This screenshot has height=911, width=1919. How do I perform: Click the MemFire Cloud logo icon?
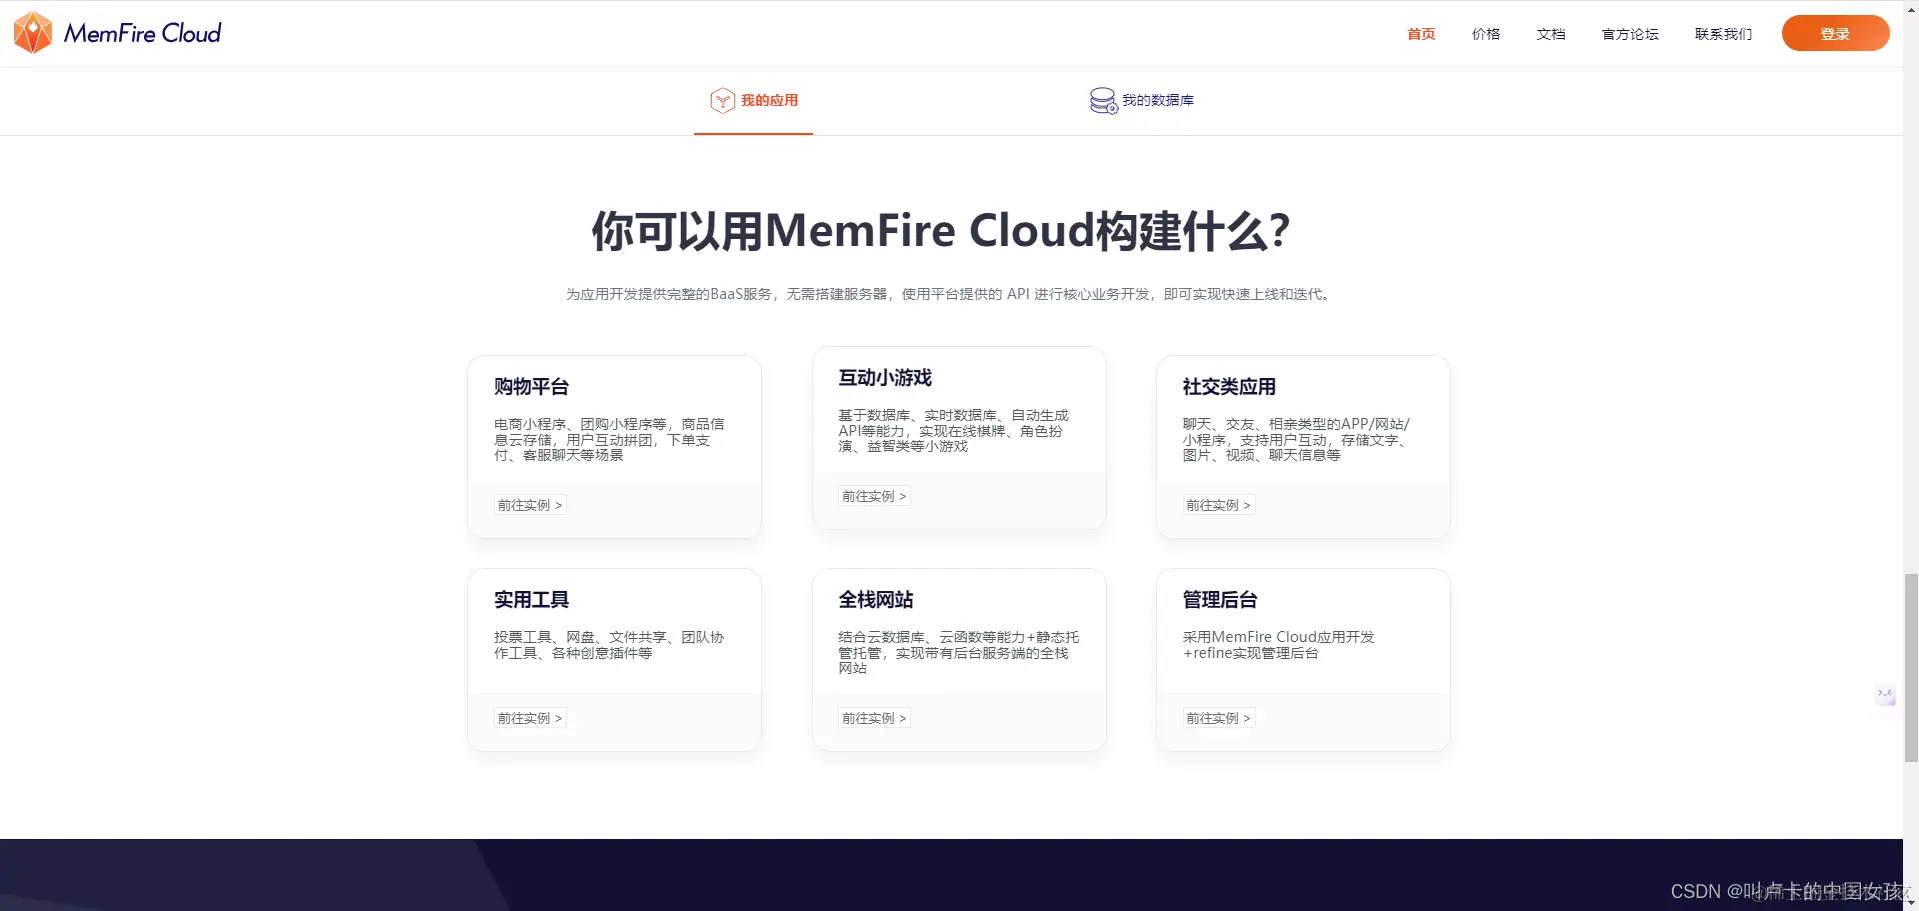point(33,33)
